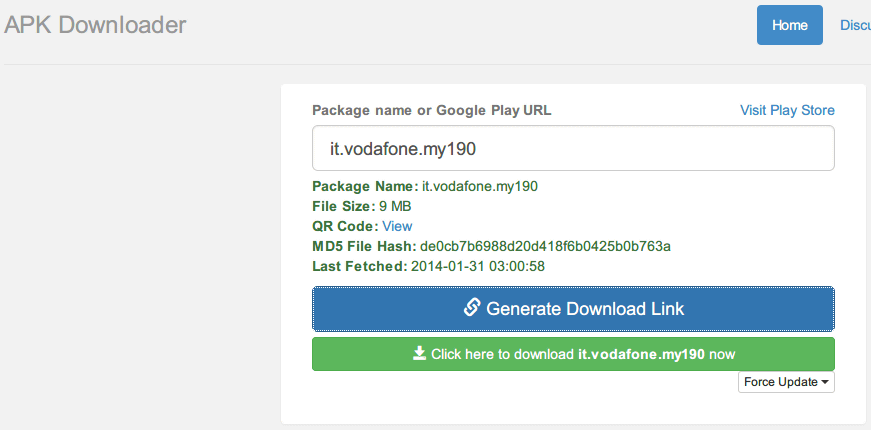
Task: Click the Package name or Google Play URL label
Action: tap(432, 110)
